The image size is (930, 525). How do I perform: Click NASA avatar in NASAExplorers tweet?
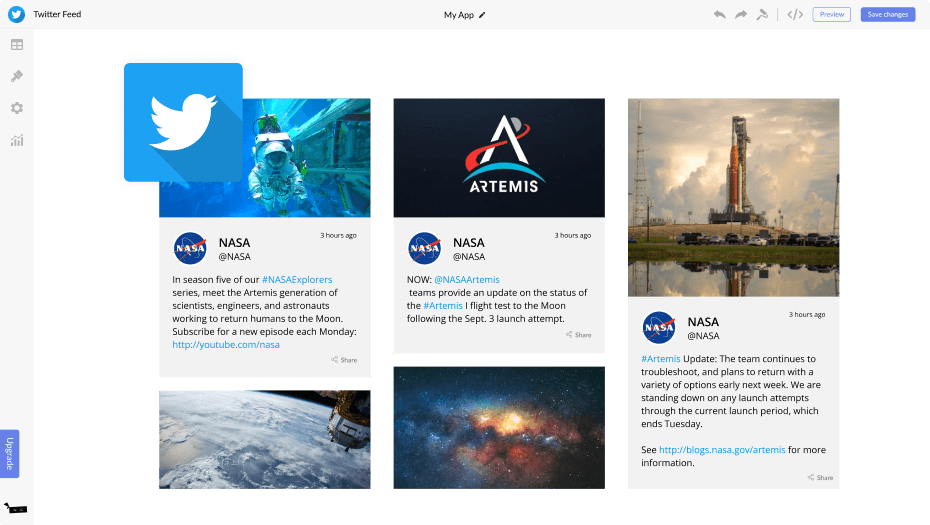pyautogui.click(x=190, y=249)
